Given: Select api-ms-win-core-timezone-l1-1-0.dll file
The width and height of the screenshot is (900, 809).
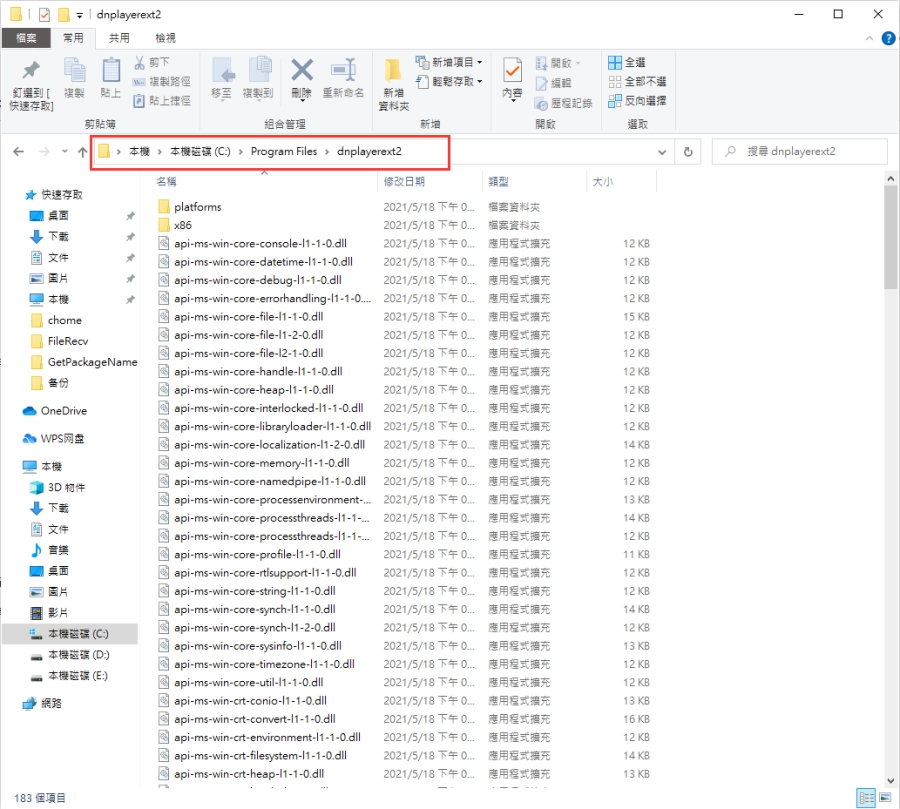Looking at the screenshot, I should [x=264, y=664].
